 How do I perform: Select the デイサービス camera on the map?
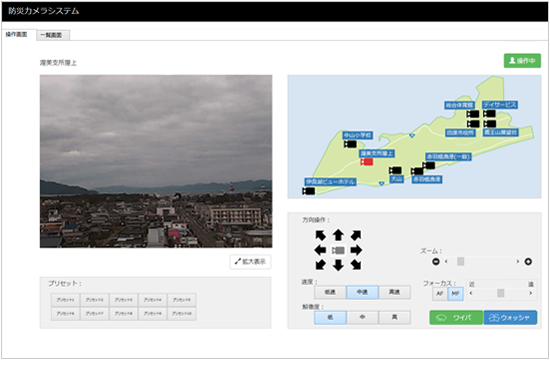click(489, 113)
